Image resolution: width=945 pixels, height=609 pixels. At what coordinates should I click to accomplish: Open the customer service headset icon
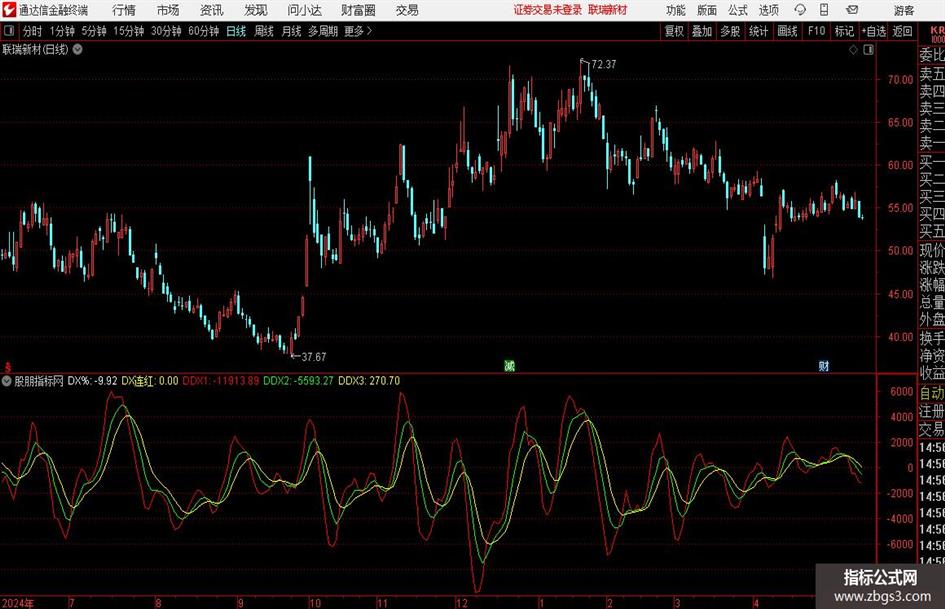click(800, 10)
